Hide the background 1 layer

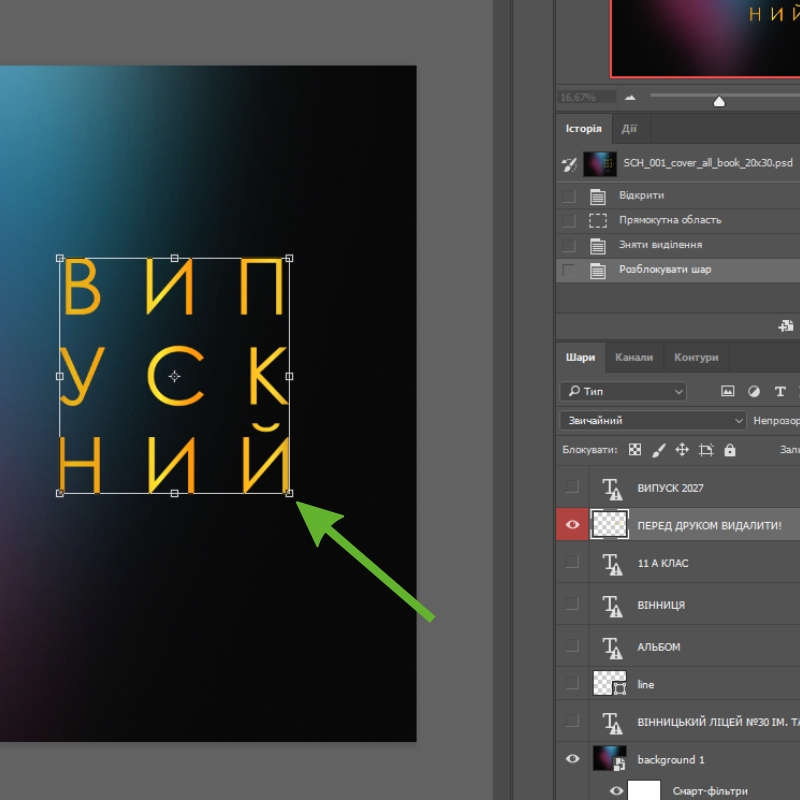point(572,759)
